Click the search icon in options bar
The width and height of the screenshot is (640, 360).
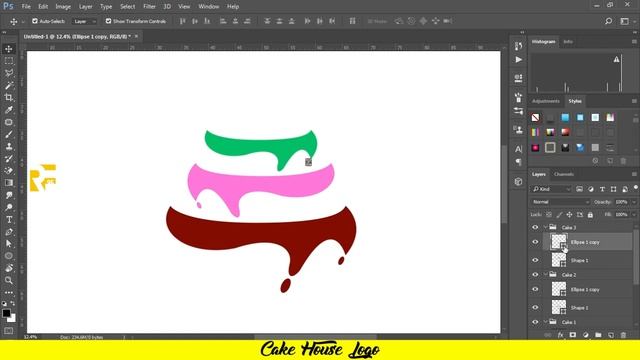click(608, 21)
